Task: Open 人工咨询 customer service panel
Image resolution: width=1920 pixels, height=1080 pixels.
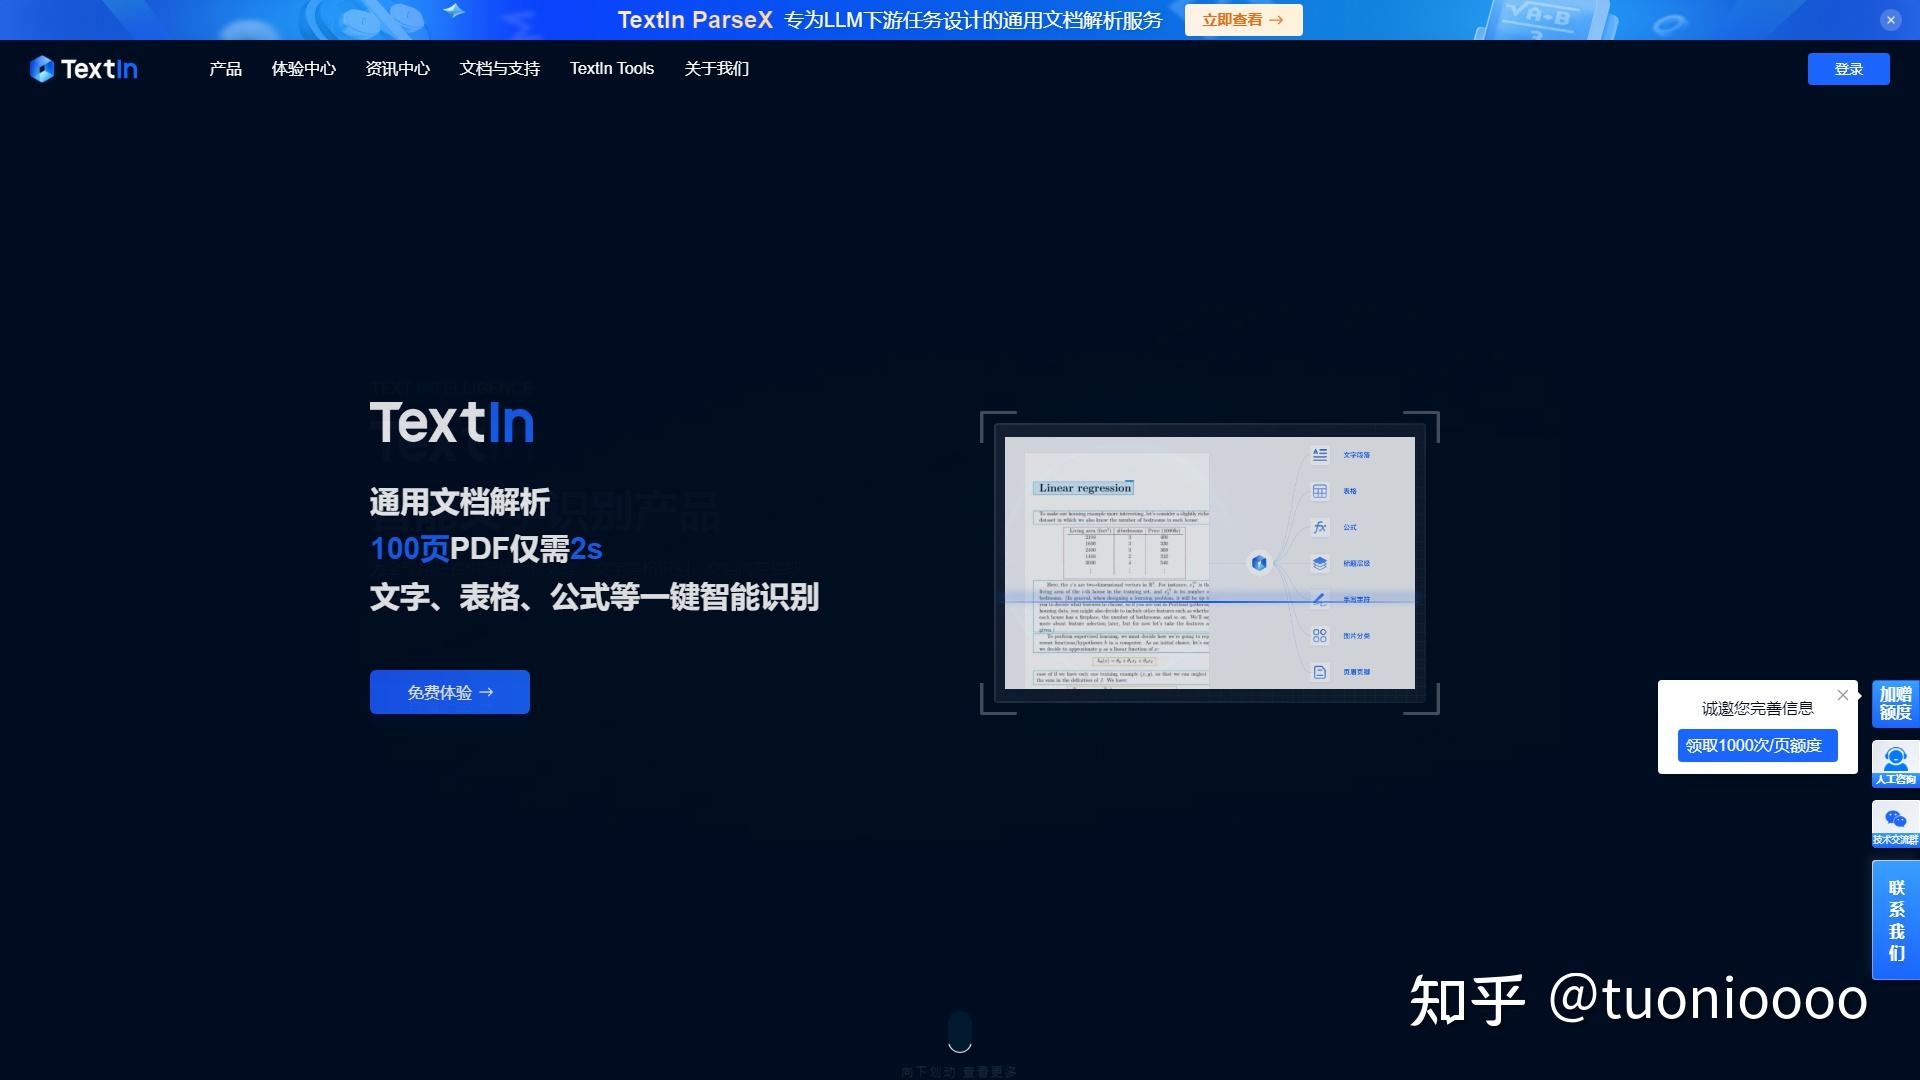Action: [1895, 764]
